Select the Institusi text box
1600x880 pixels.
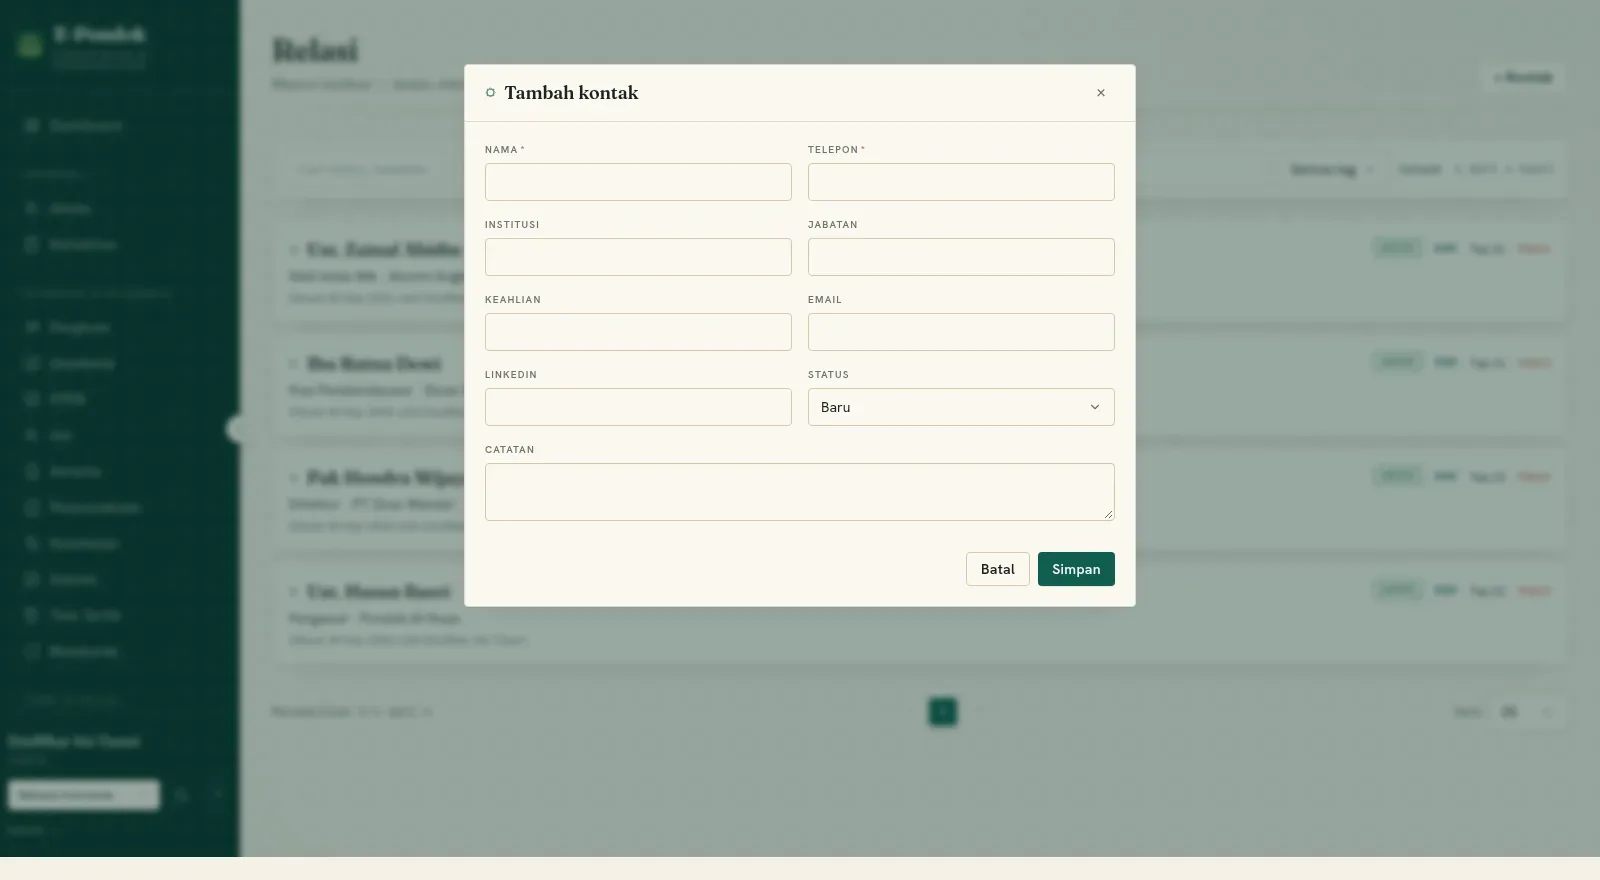[638, 257]
